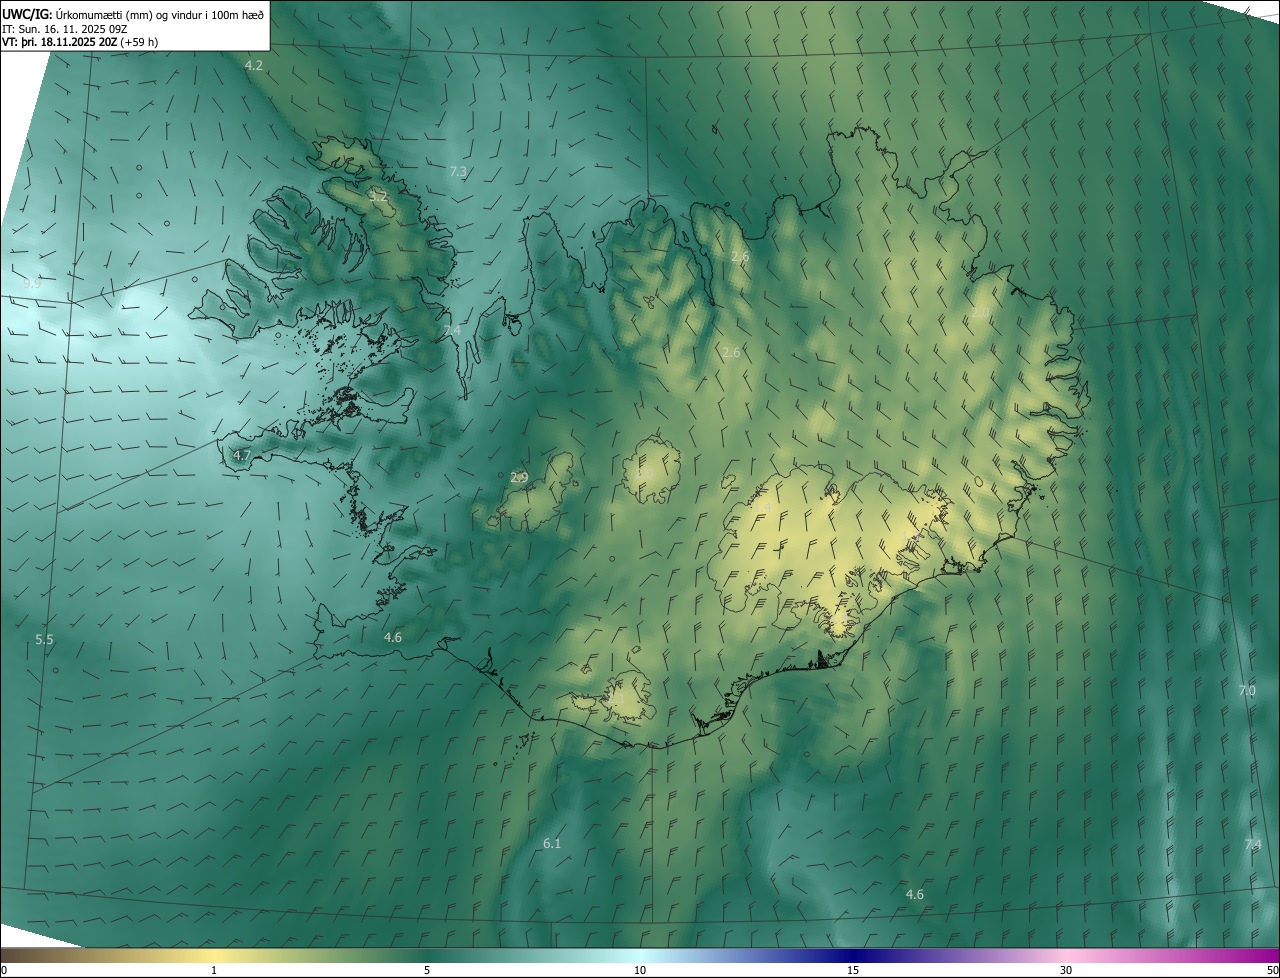Click the colour scale tick labelled 0
This screenshot has width=1280, height=978.
4,970
